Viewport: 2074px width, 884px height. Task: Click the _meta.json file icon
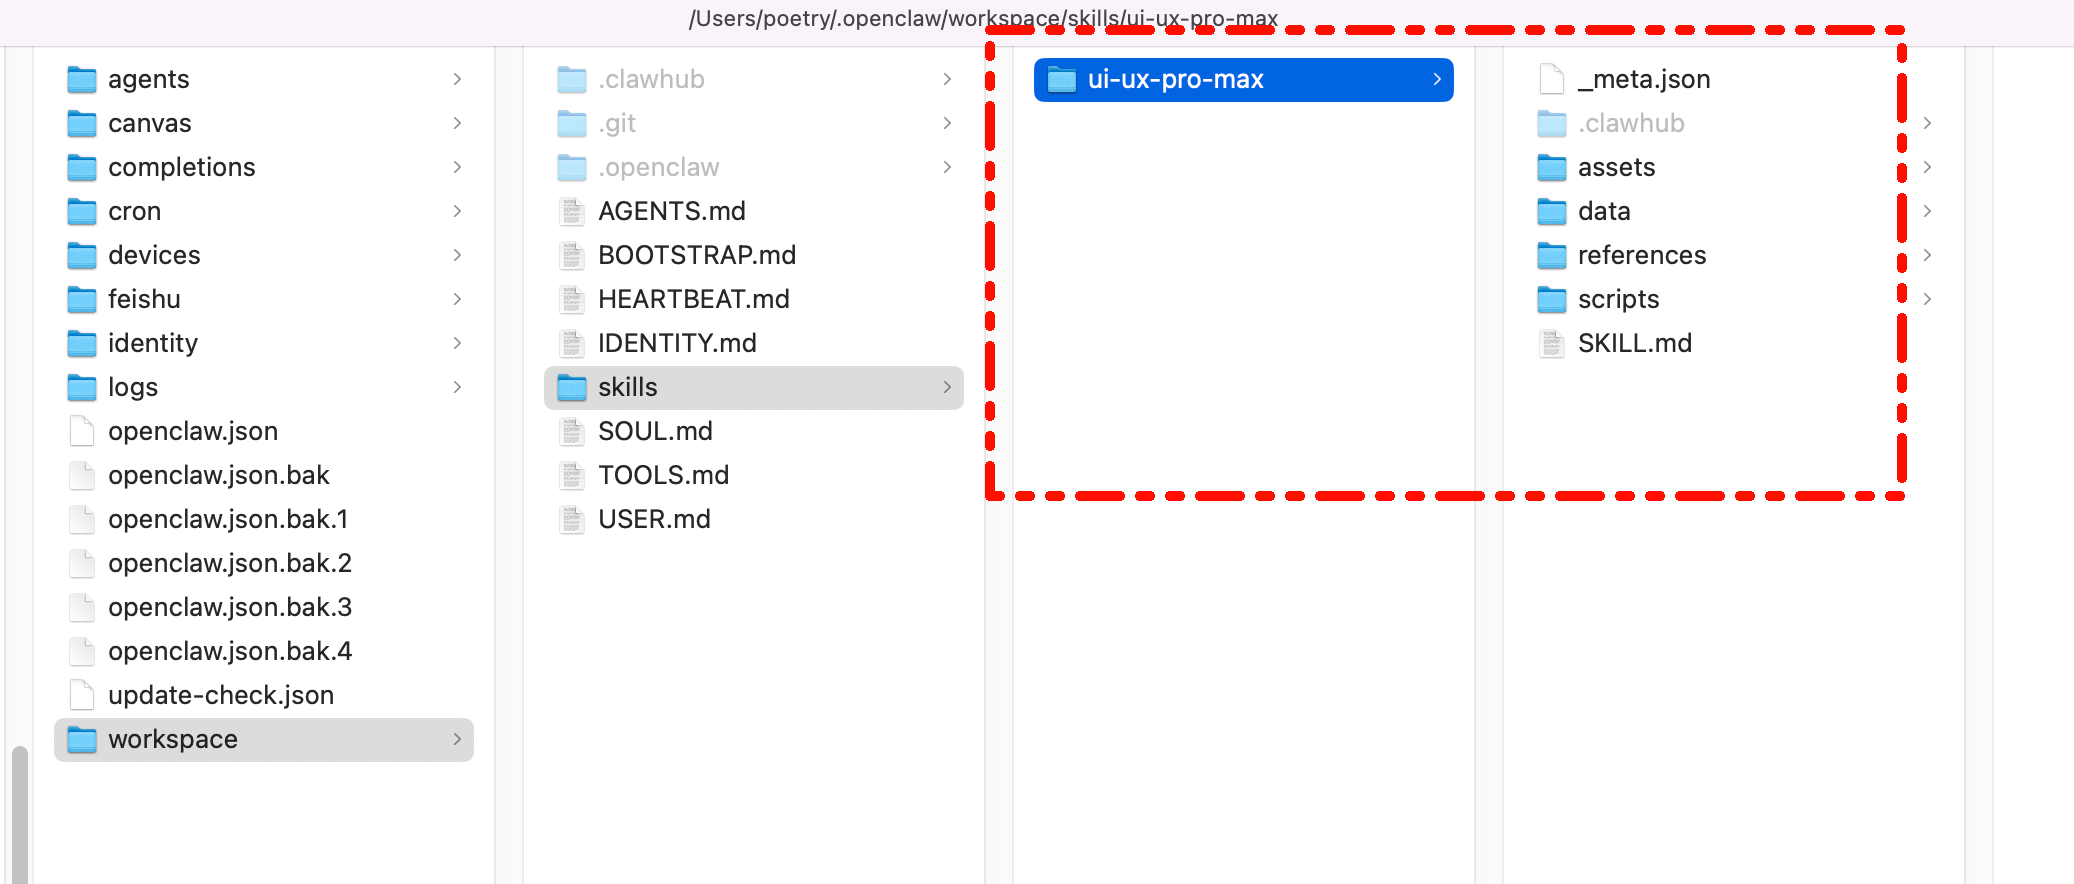click(1552, 79)
